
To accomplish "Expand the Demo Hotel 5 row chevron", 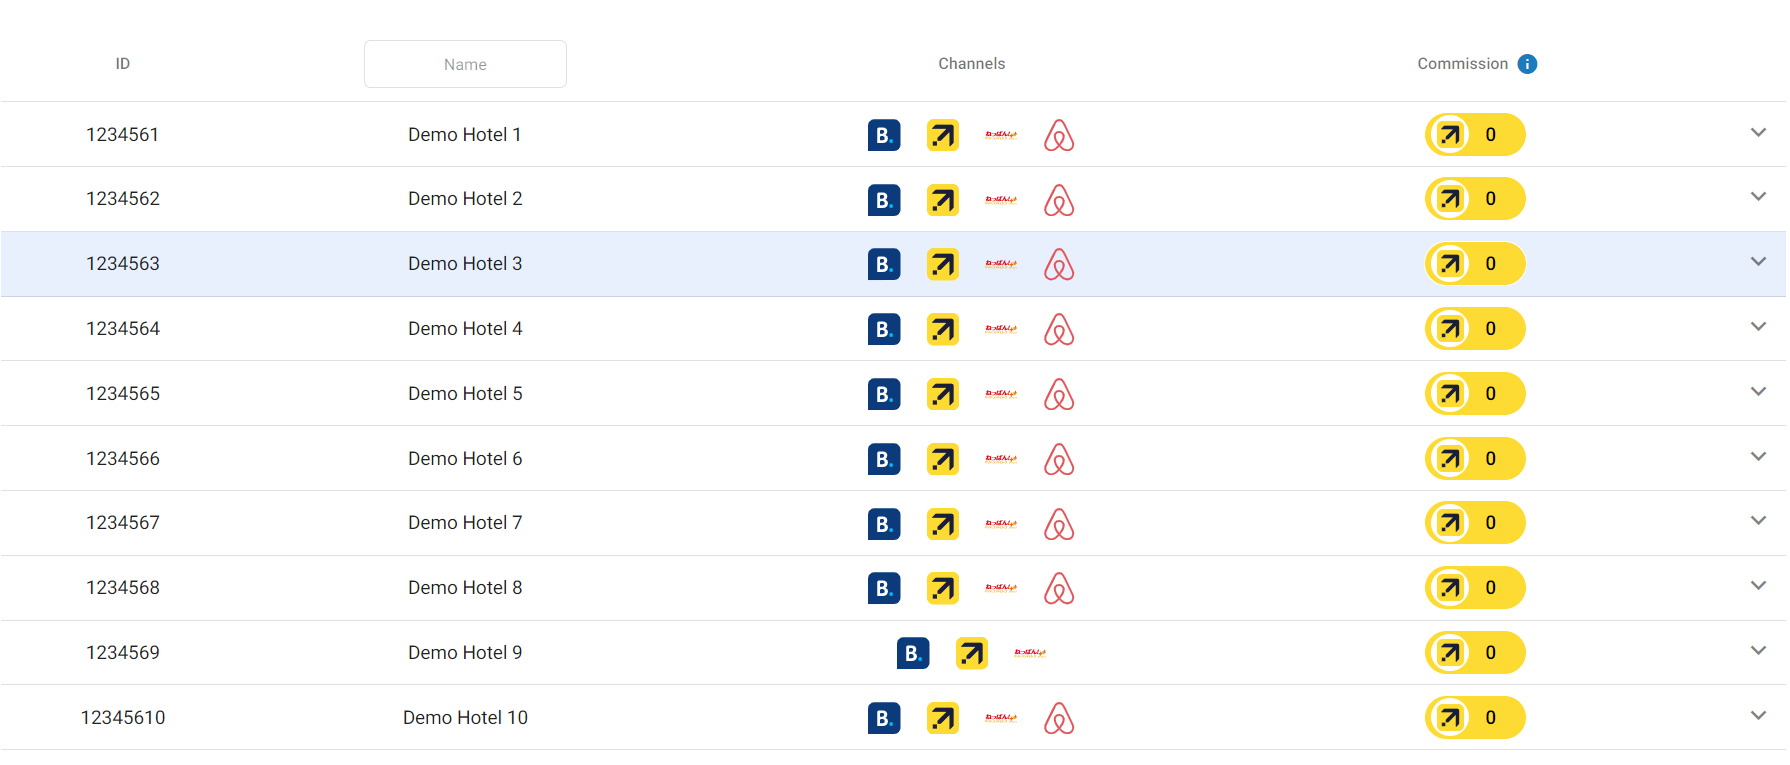I will pyautogui.click(x=1757, y=392).
